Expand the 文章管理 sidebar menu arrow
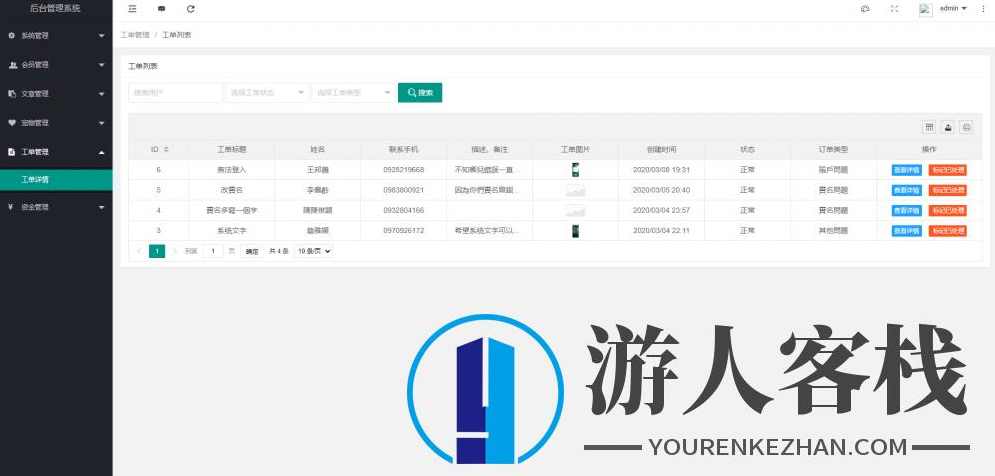Viewport: 995px width, 476px height. 102,94
